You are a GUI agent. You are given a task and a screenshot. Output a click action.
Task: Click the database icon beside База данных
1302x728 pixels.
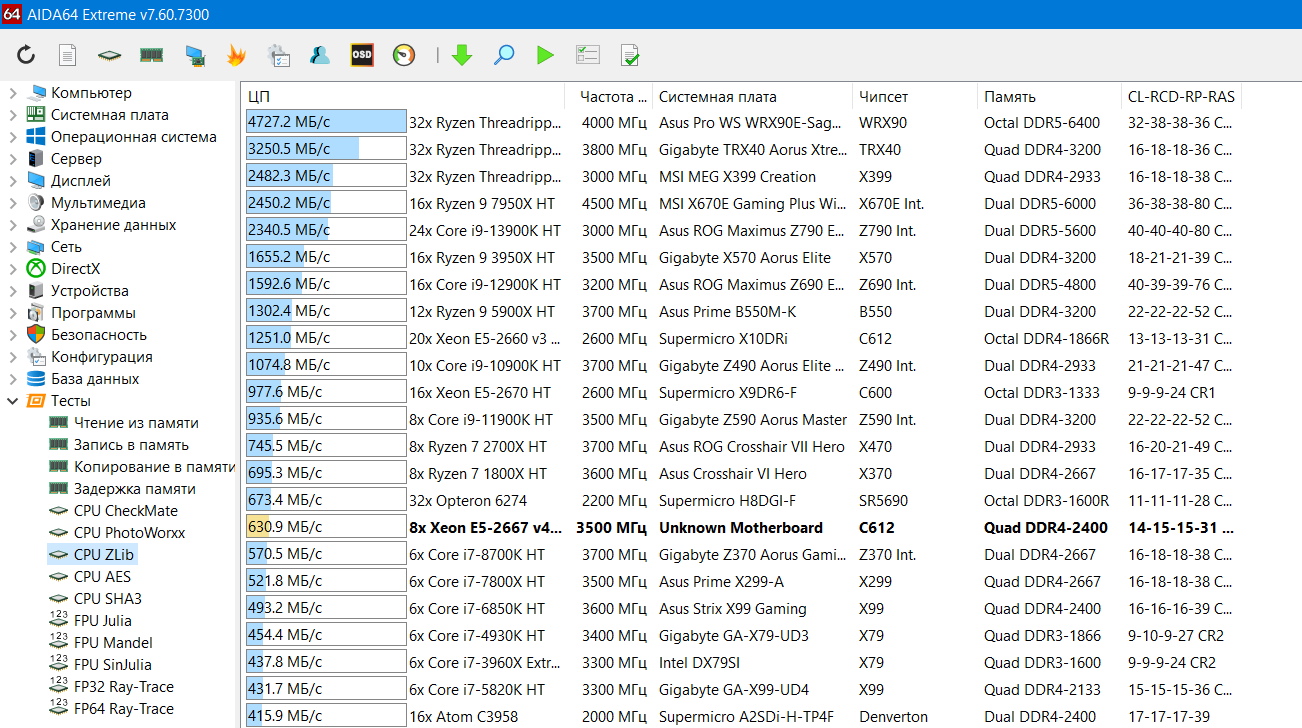[36, 379]
